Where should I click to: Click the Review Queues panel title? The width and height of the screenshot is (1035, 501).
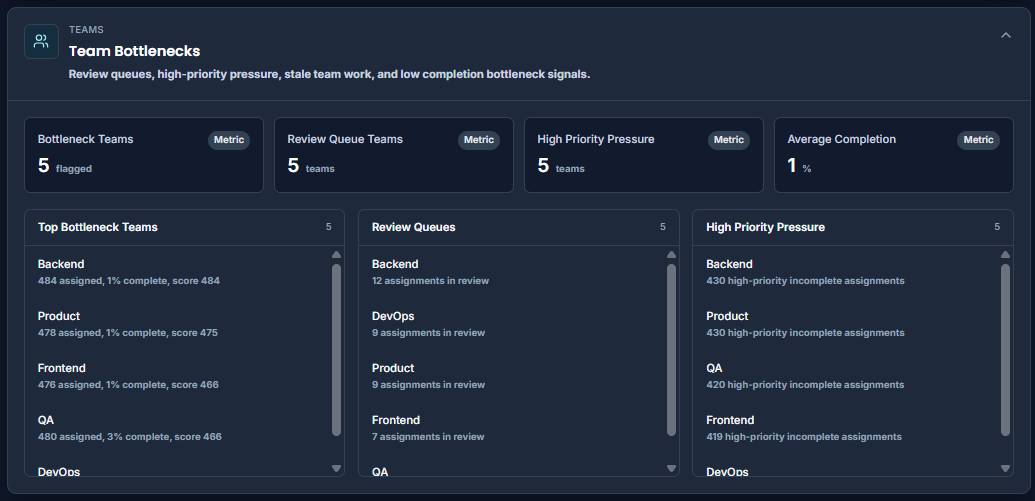point(413,227)
